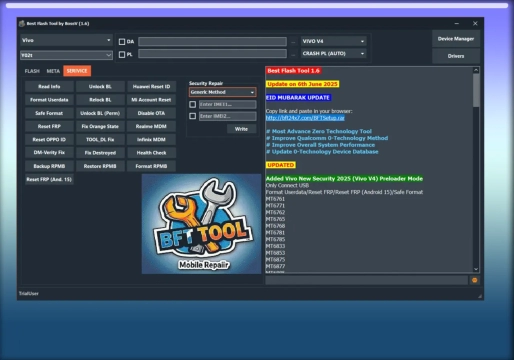Click the 'Best Flash Tool 1.6' heading
This screenshot has height=360, width=514.
[x=293, y=71]
